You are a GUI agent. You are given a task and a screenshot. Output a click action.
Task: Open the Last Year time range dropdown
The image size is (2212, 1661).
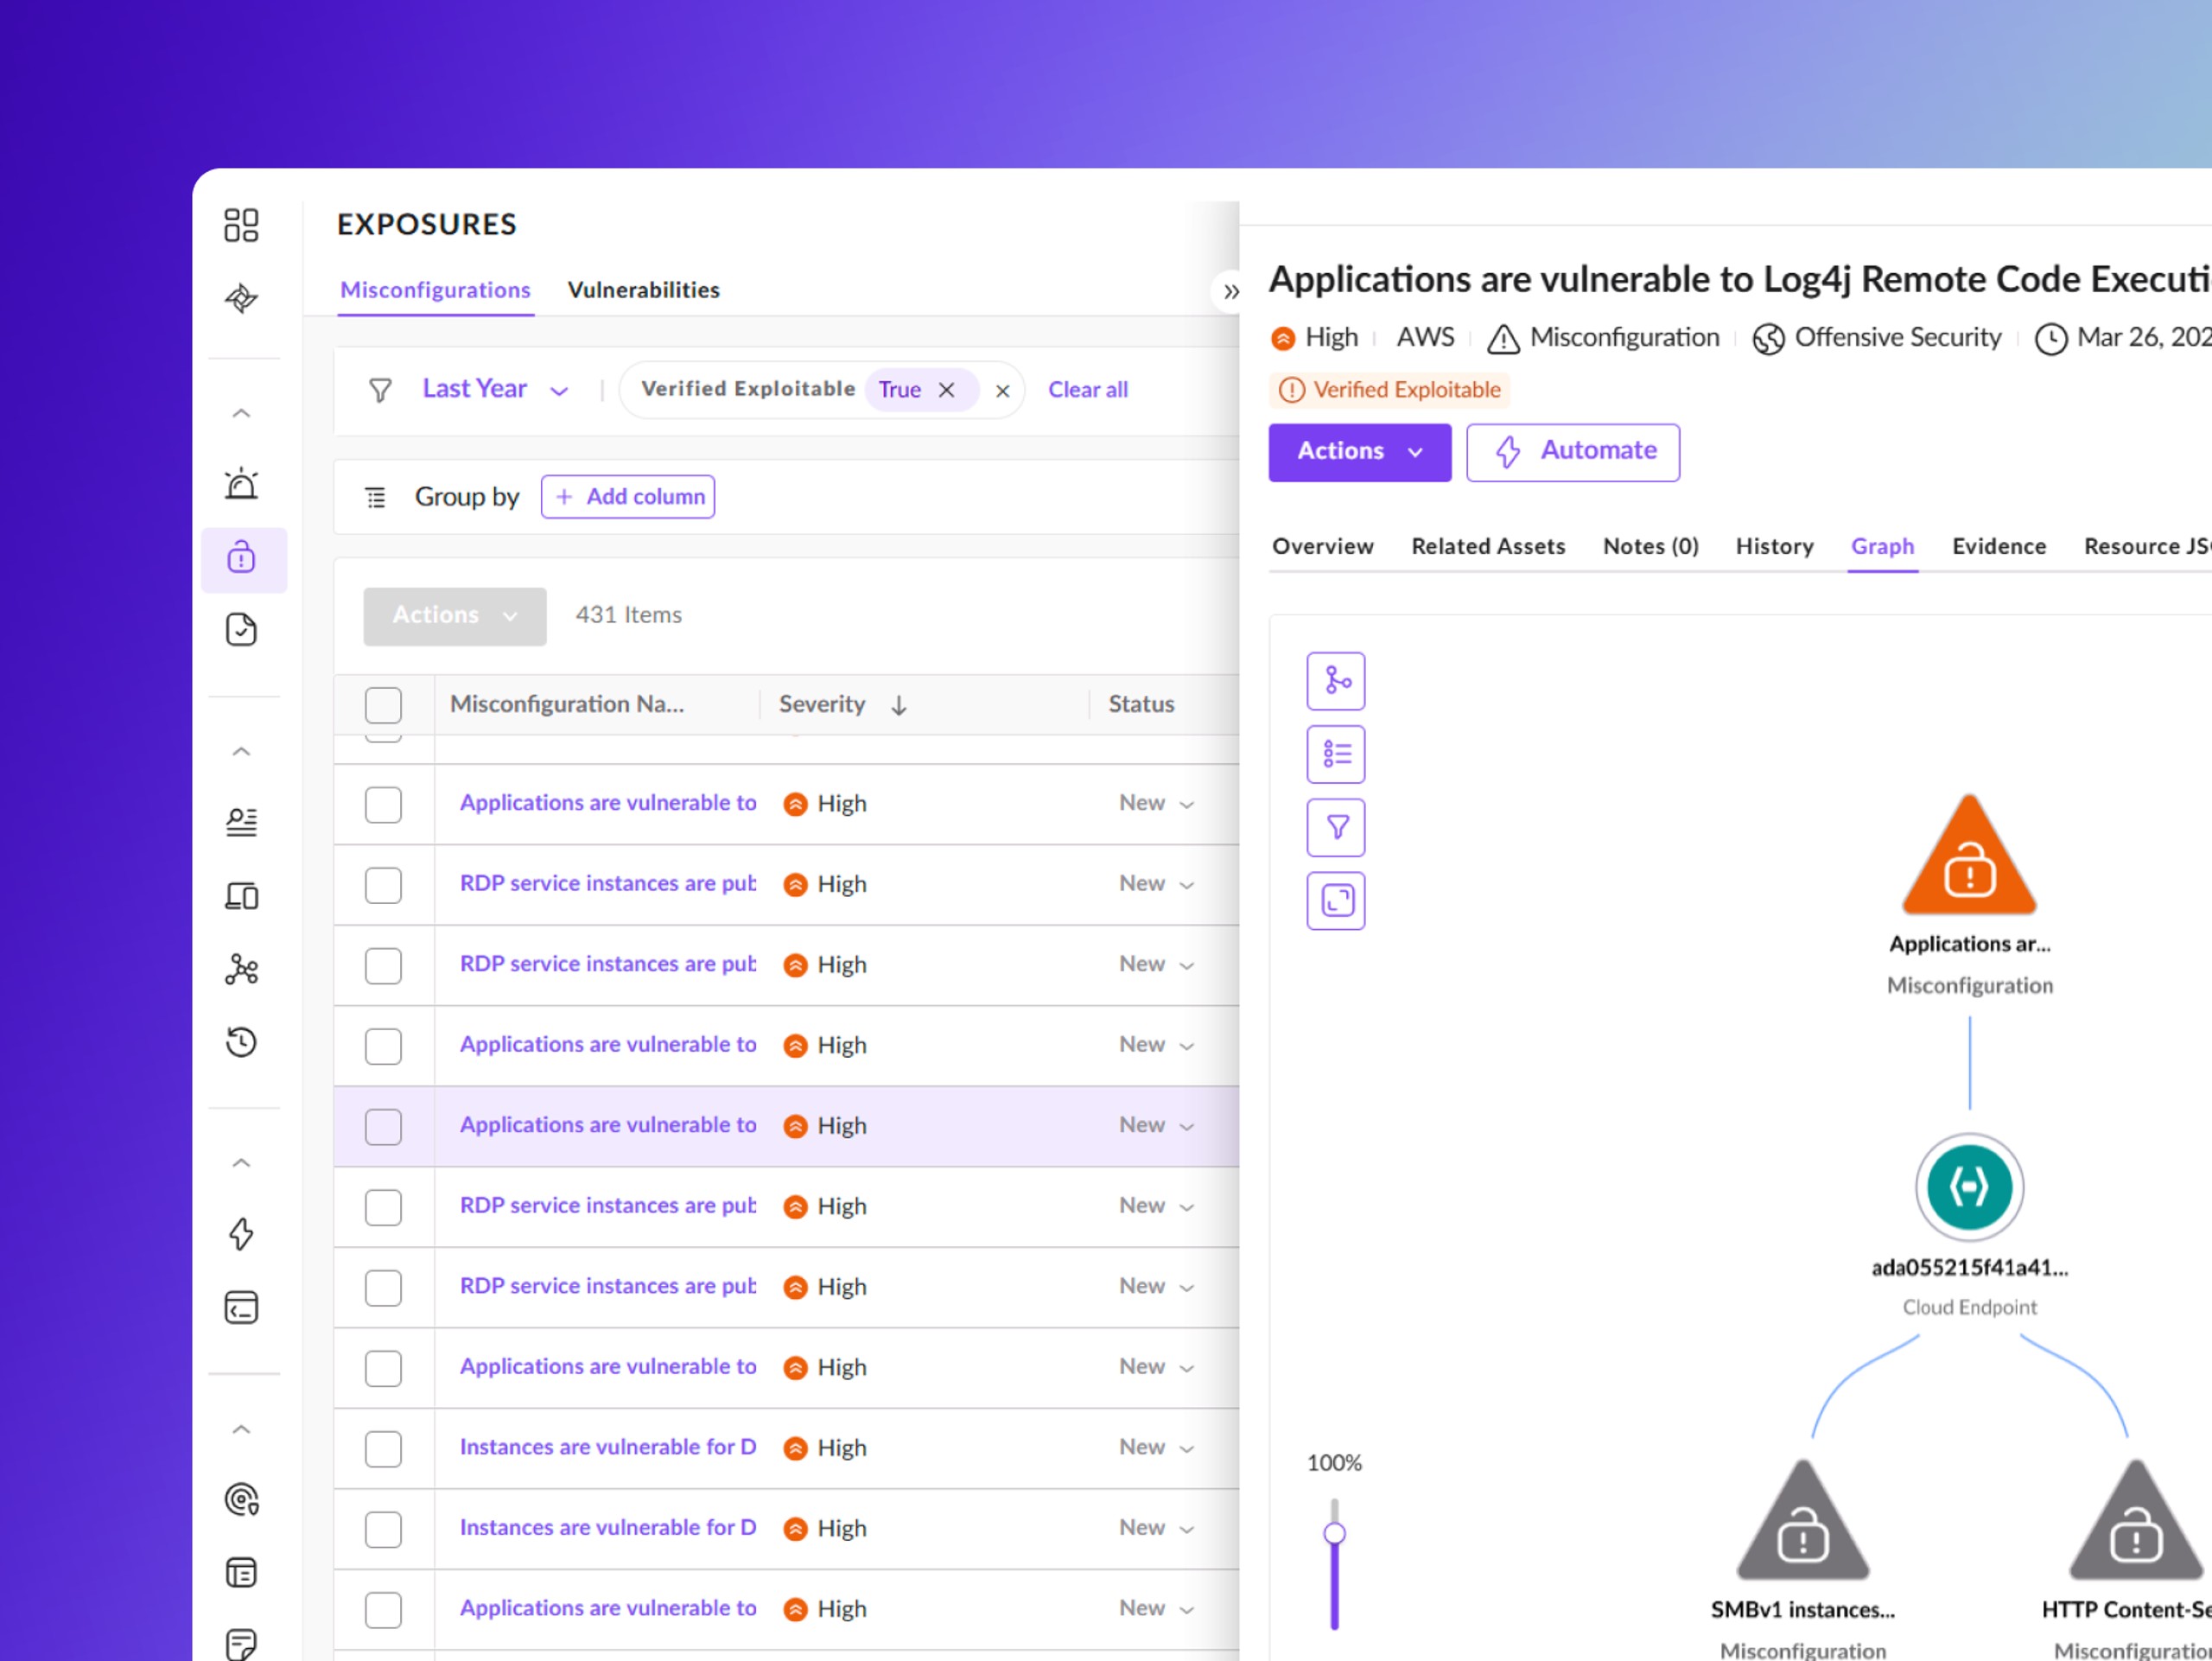pos(495,389)
